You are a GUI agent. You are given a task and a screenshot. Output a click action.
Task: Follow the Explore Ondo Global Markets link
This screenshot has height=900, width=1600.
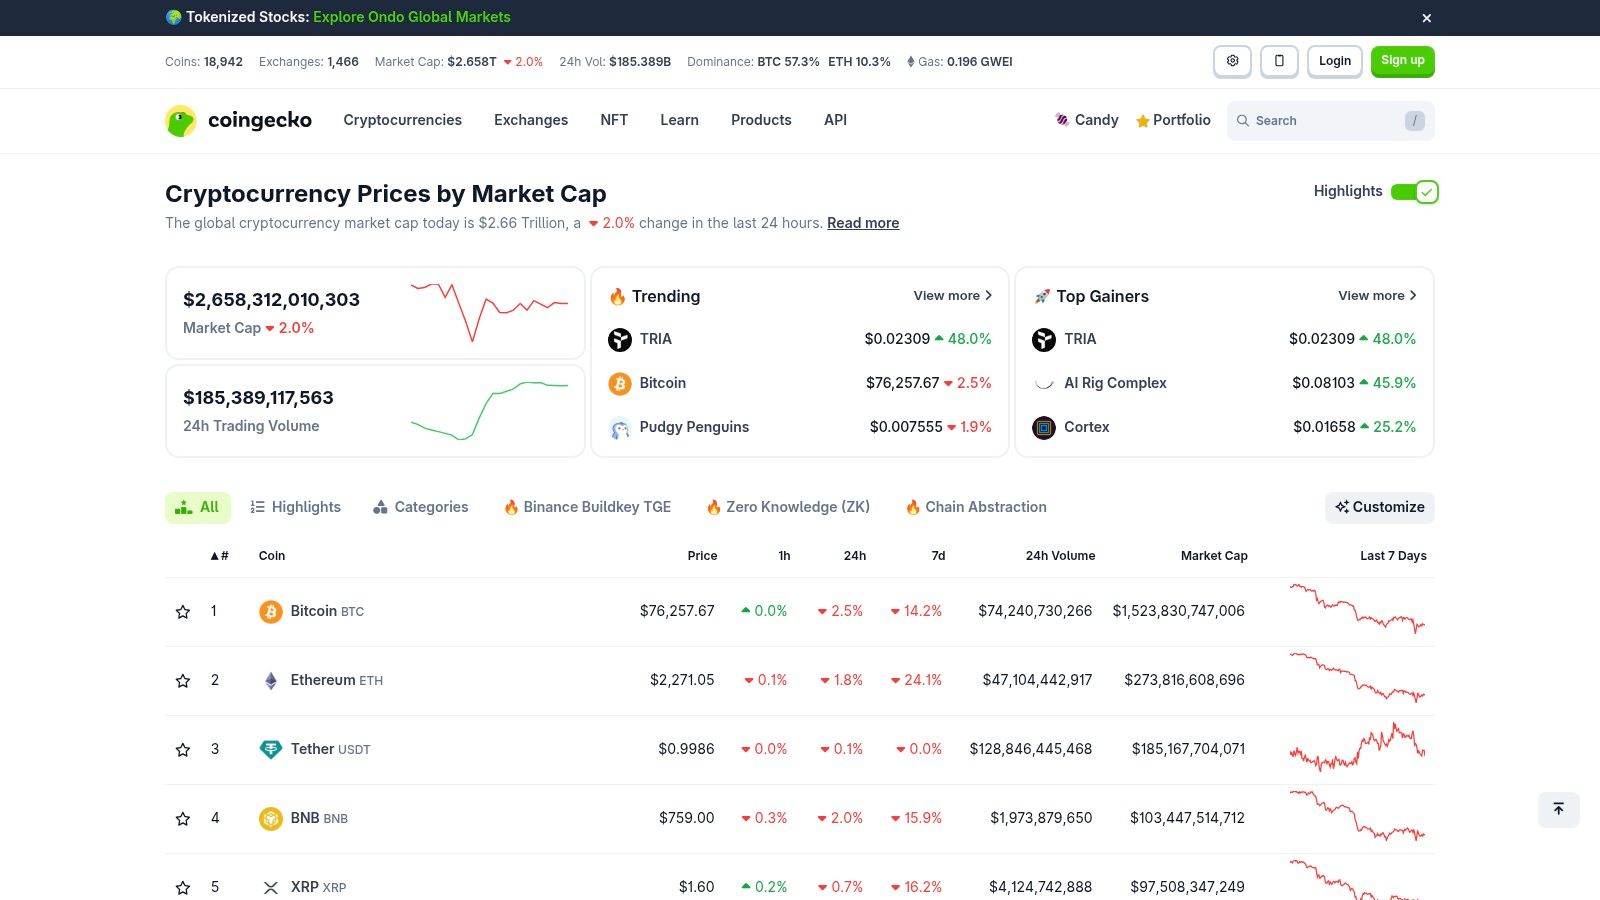click(411, 17)
